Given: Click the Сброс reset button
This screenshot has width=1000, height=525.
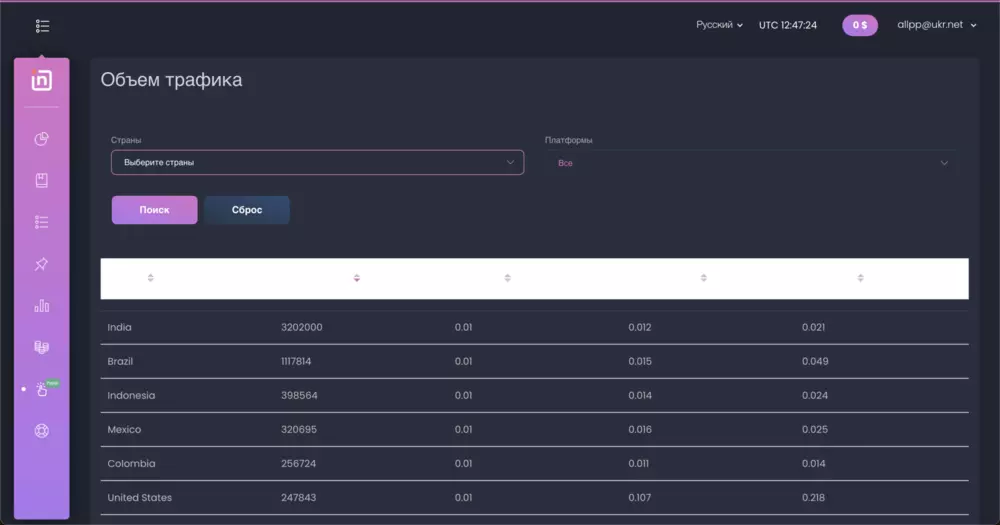Looking at the screenshot, I should click(x=247, y=210).
